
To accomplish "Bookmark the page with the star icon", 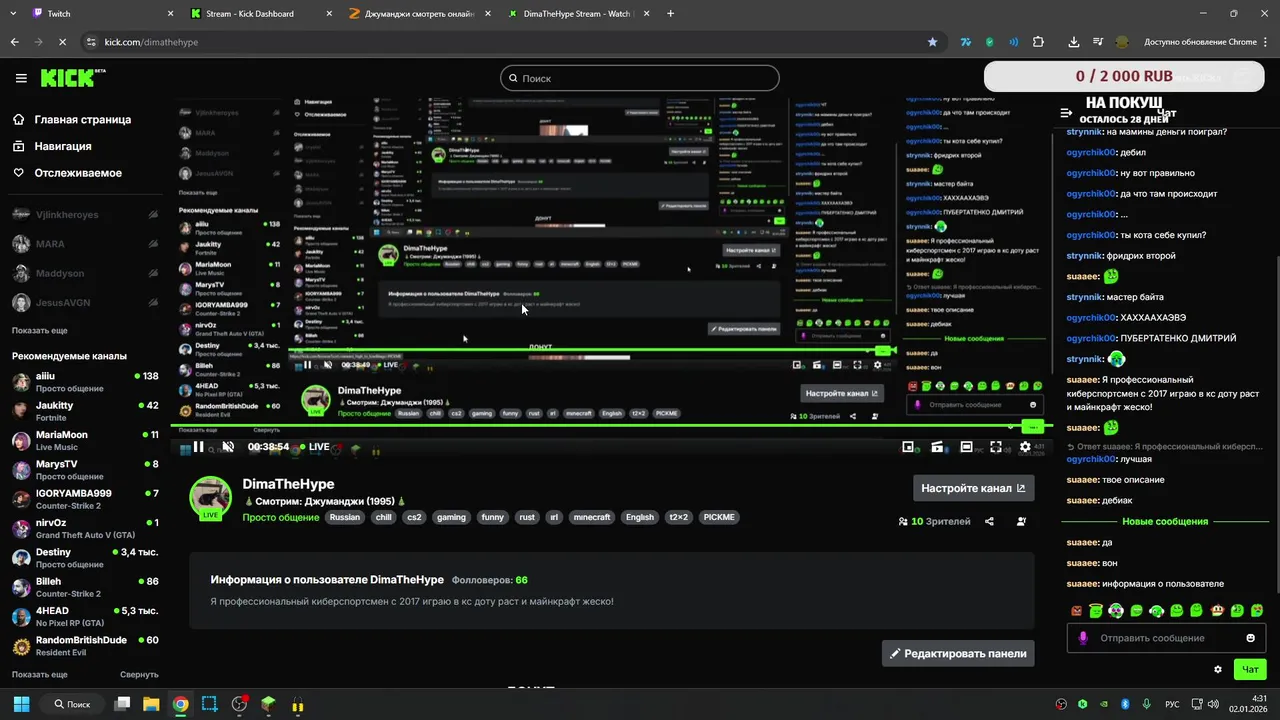I will point(932,42).
